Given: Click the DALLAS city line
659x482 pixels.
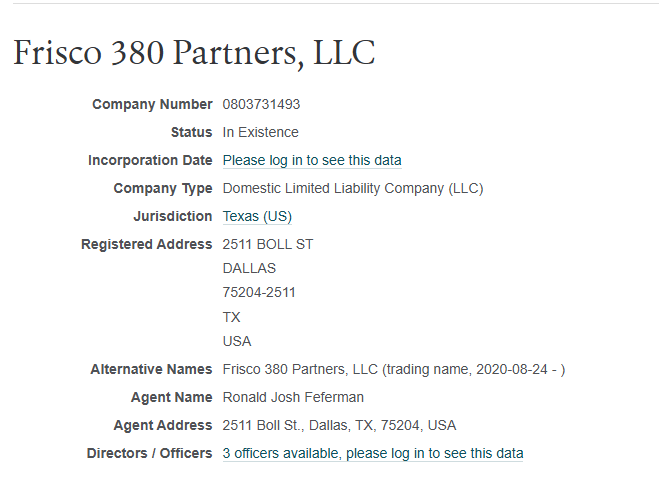Looking at the screenshot, I should (x=249, y=268).
